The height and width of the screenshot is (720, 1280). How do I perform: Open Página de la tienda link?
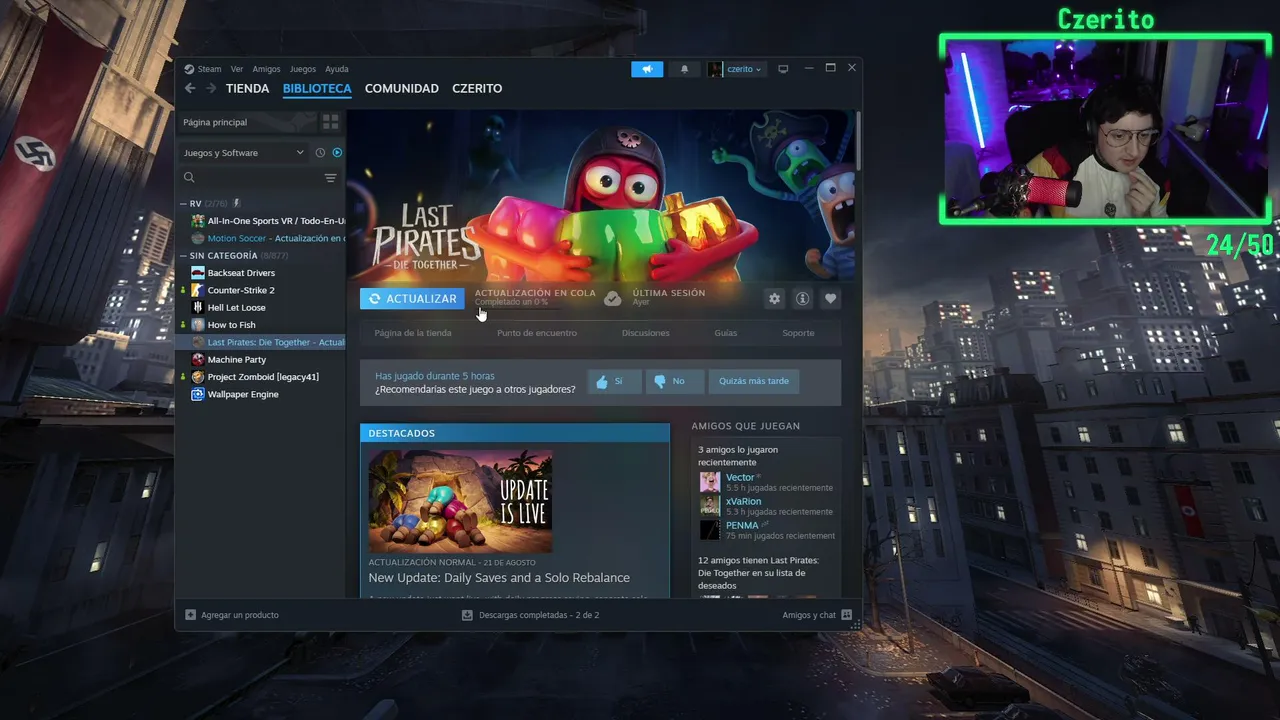click(413, 333)
